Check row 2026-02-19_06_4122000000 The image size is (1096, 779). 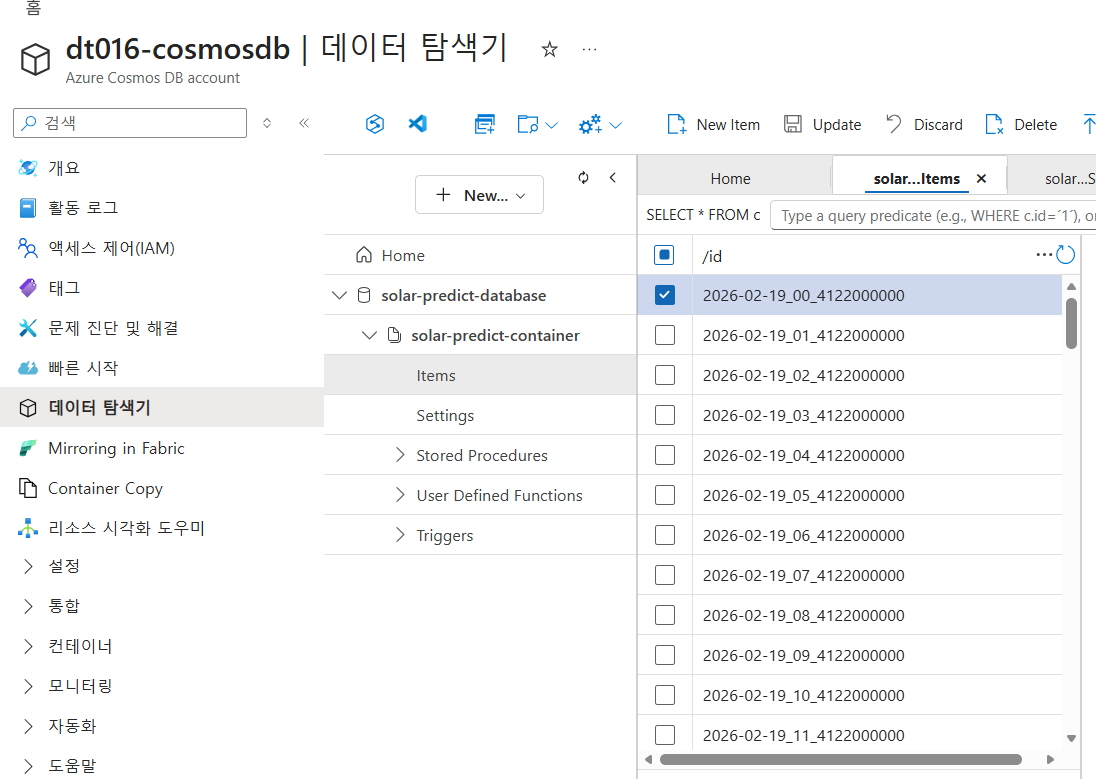[x=665, y=535]
